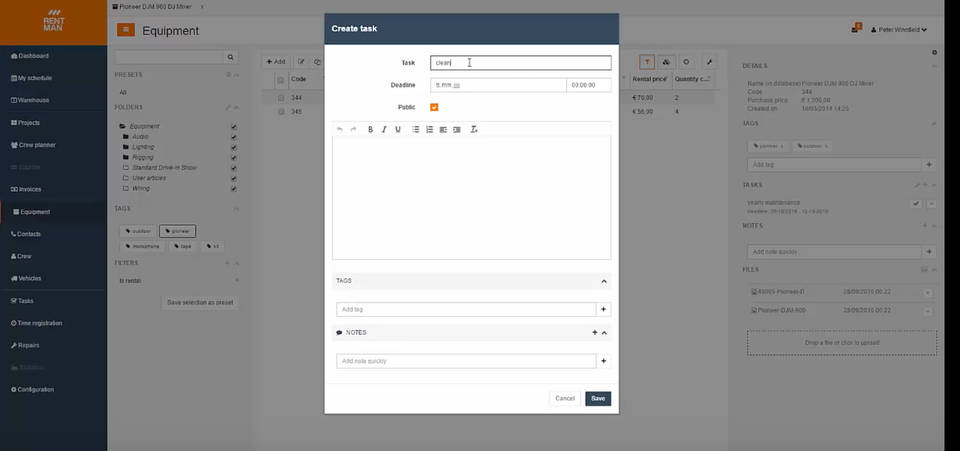
Task: Click the wrench icon above table
Action: pos(709,61)
